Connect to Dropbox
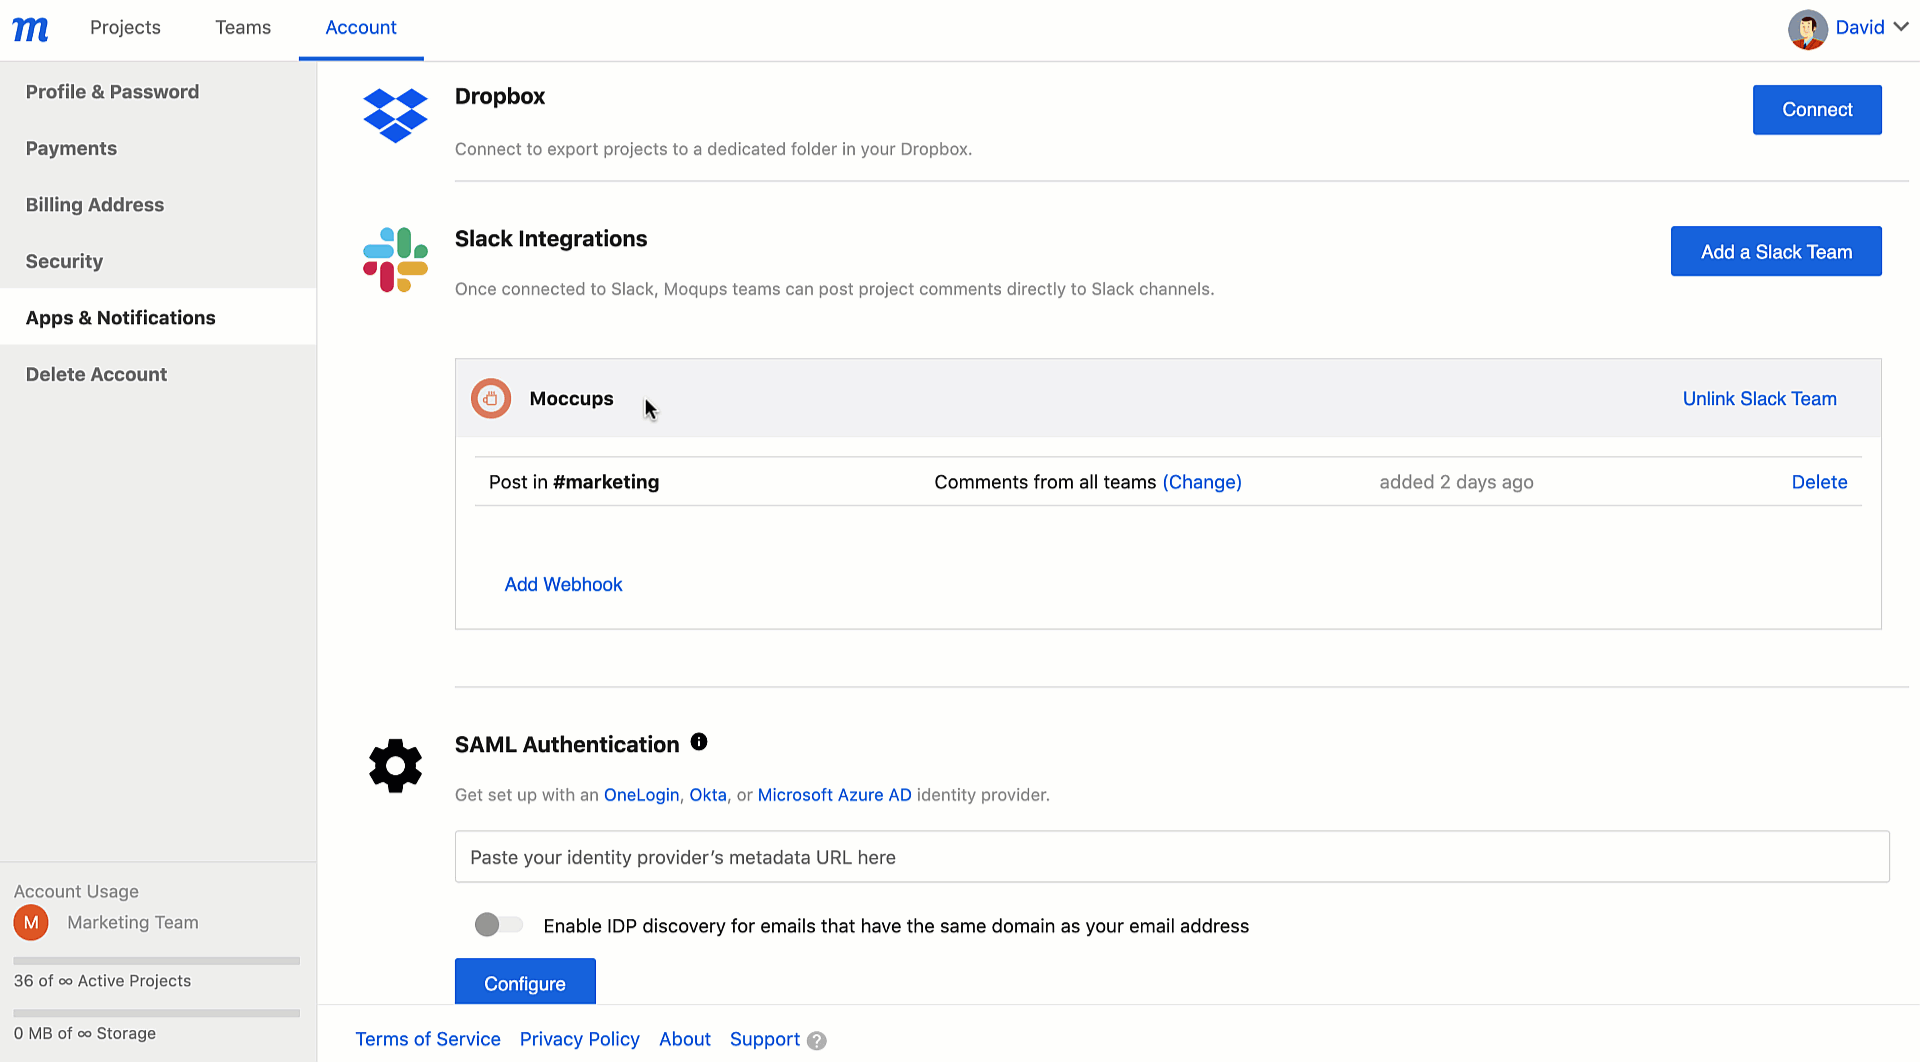Screen dimensions: 1920x1062 click(x=1816, y=109)
